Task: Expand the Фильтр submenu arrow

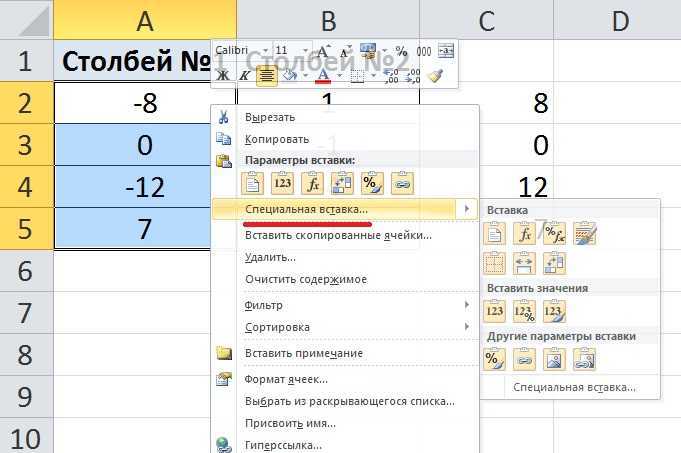Action: click(467, 305)
